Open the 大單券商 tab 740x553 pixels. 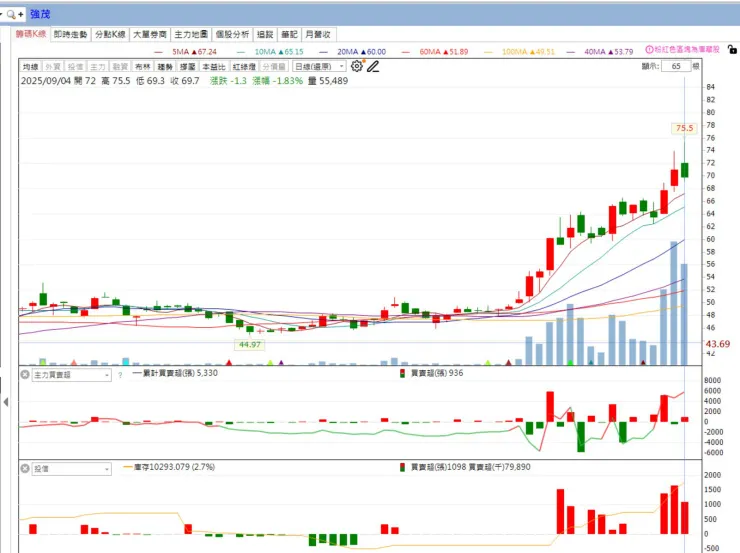coord(150,34)
